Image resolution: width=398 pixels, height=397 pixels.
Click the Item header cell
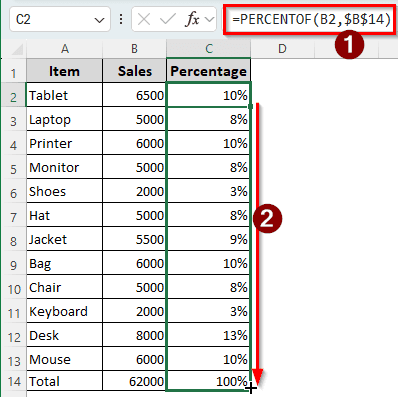pos(64,71)
